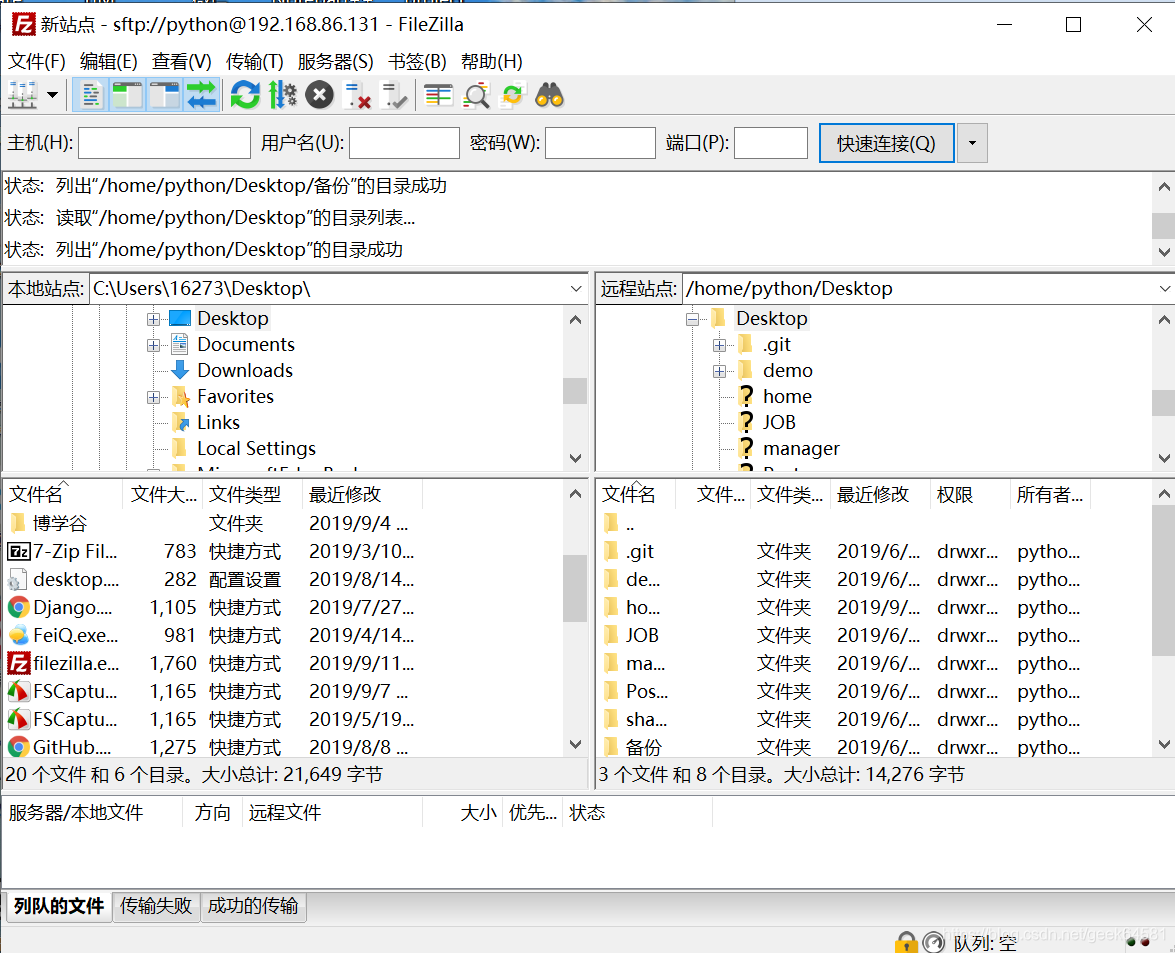
Task: Select the Django.... shortcut in local list
Action: pyautogui.click(x=210, y=607)
